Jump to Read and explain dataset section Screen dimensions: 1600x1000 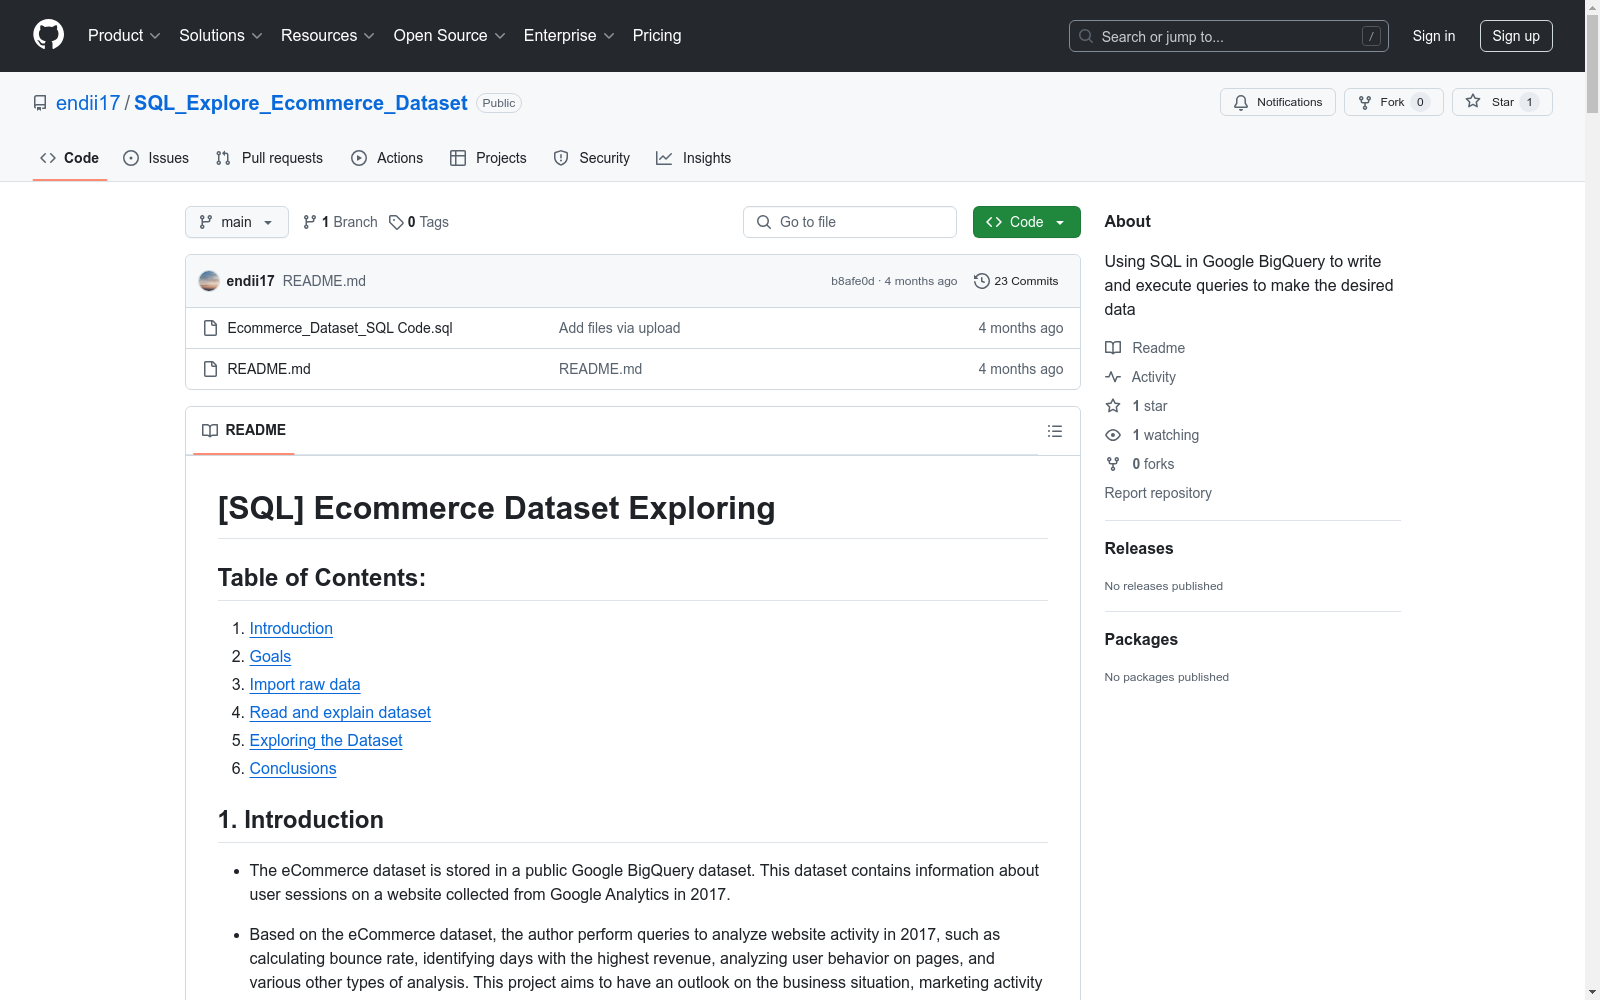point(340,712)
